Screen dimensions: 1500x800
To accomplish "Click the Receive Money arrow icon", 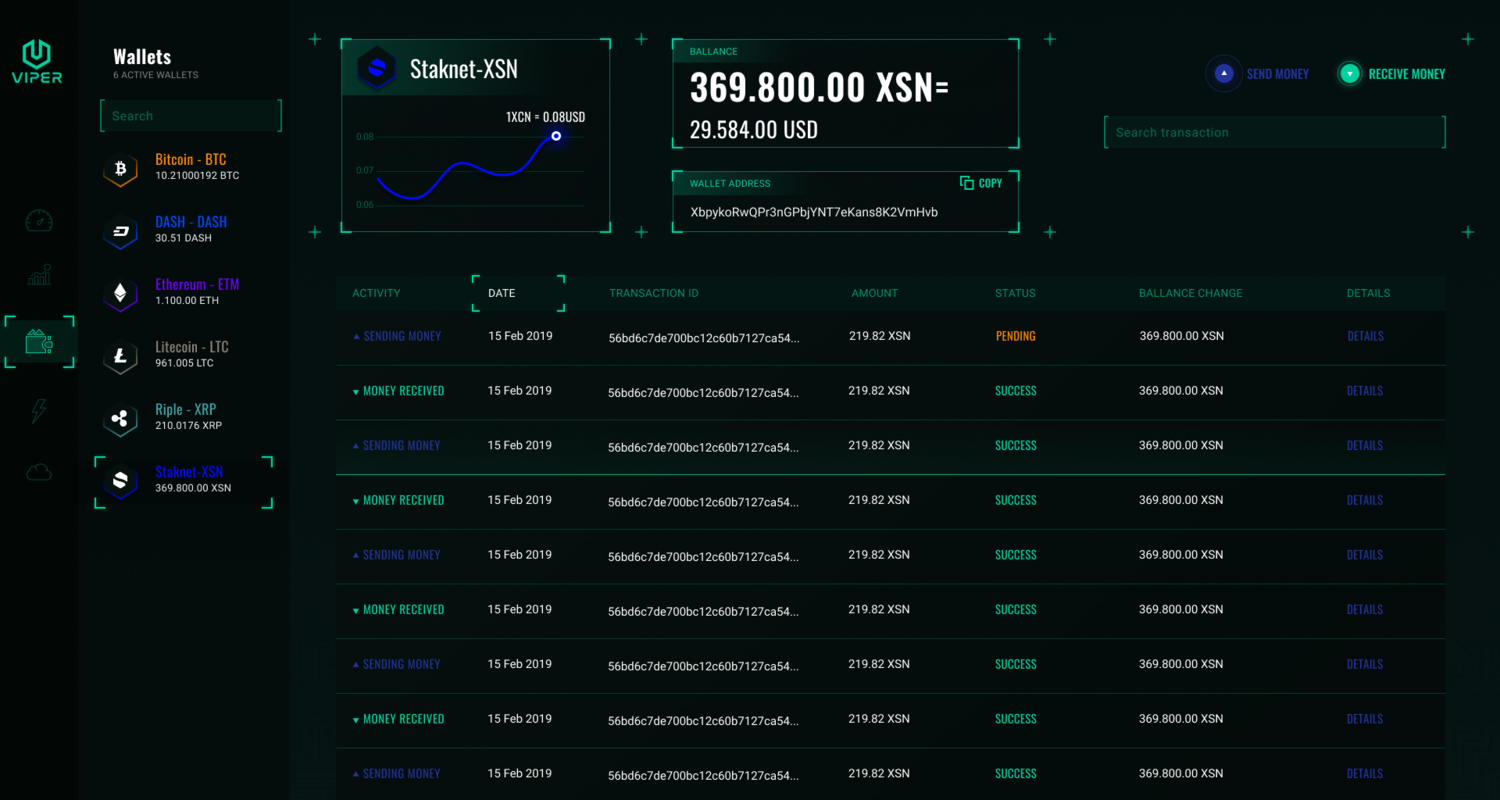I will [1350, 73].
